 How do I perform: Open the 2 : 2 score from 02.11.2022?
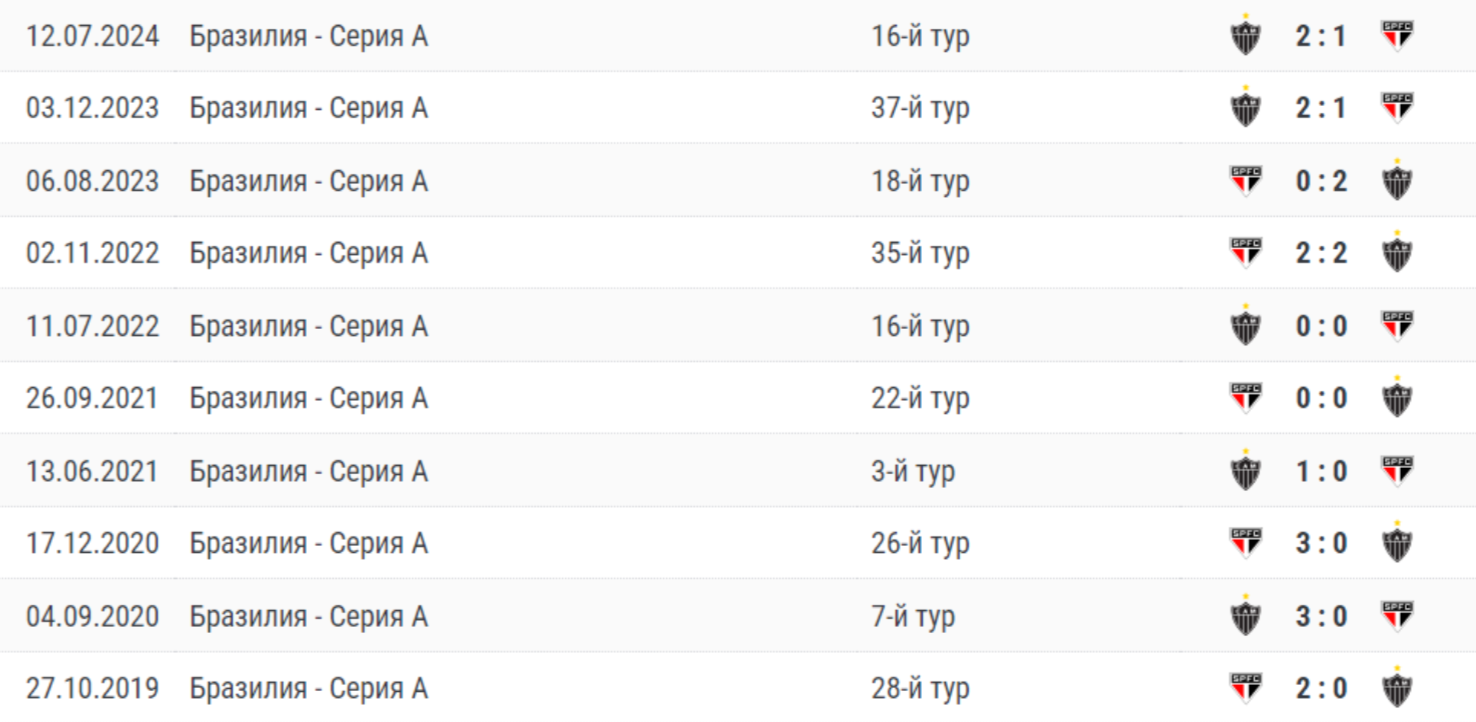pyautogui.click(x=1321, y=253)
